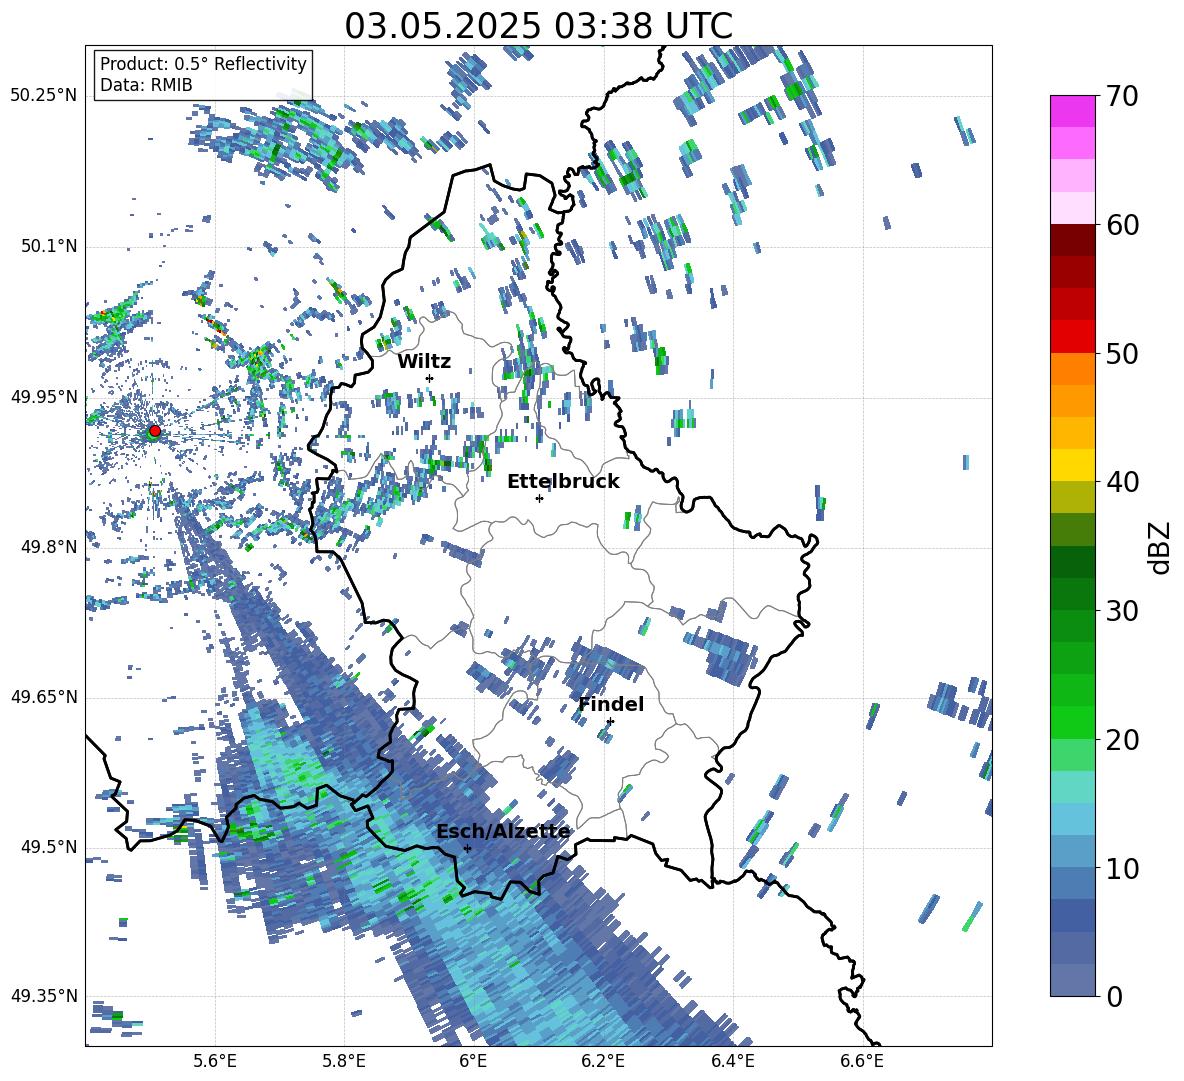Click the dark maroon colorbar swatch below 60

pyautogui.click(x=1073, y=240)
